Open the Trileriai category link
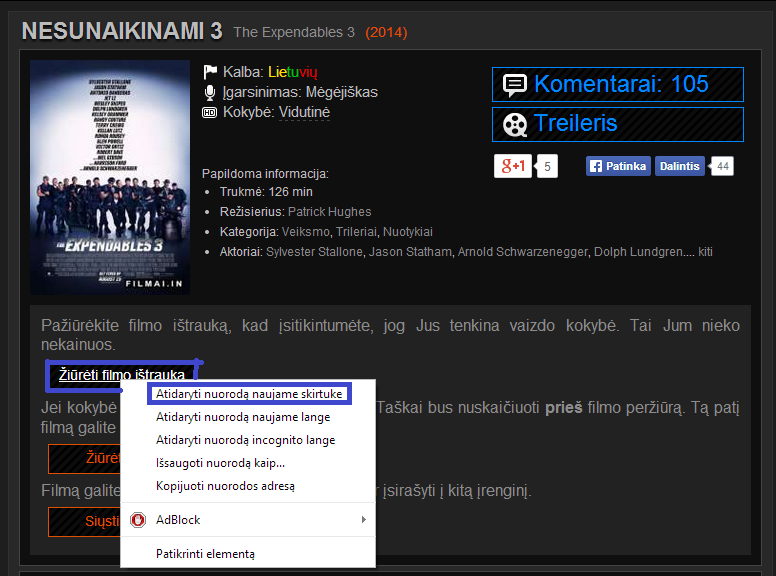The height and width of the screenshot is (576, 776). (x=356, y=232)
